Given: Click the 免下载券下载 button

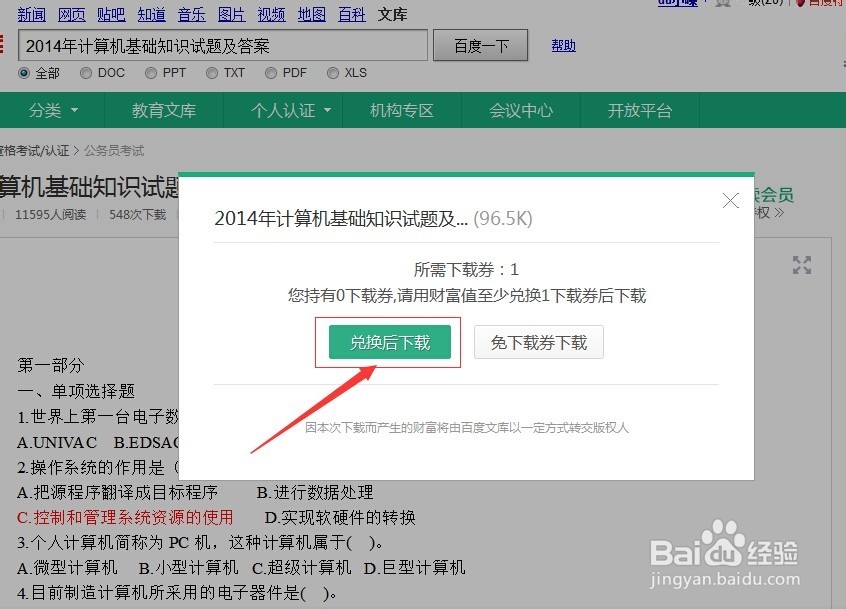Looking at the screenshot, I should pyautogui.click(x=538, y=343).
